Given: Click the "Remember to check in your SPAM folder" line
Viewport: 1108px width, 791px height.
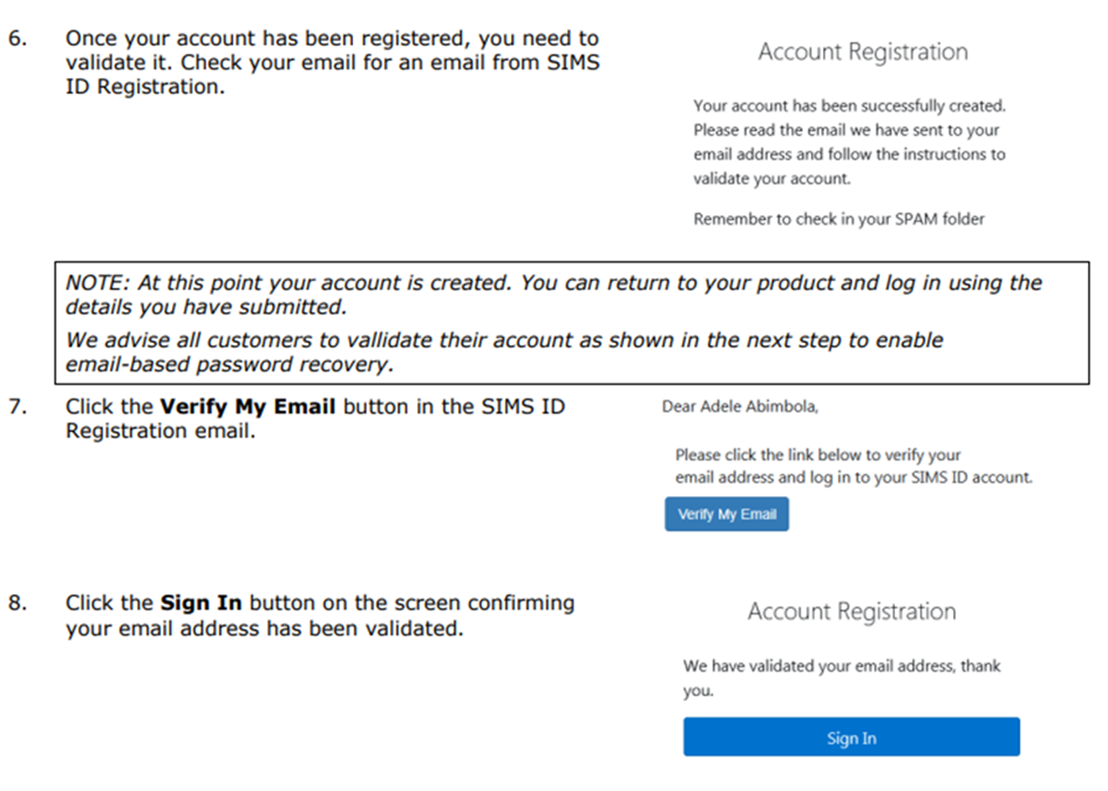Looking at the screenshot, I should pyautogui.click(x=838, y=219).
